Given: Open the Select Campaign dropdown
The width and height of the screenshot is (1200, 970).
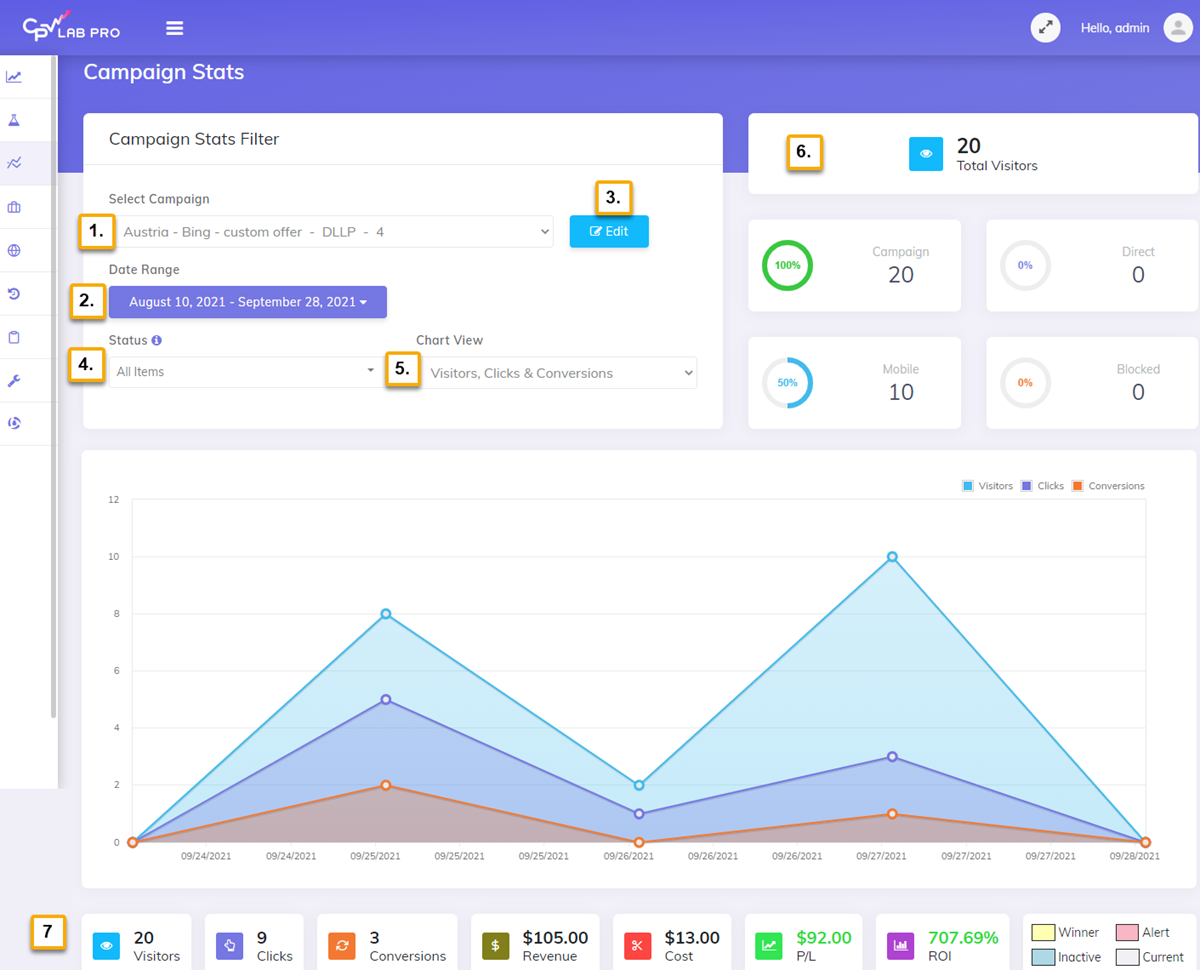Looking at the screenshot, I should tap(335, 232).
